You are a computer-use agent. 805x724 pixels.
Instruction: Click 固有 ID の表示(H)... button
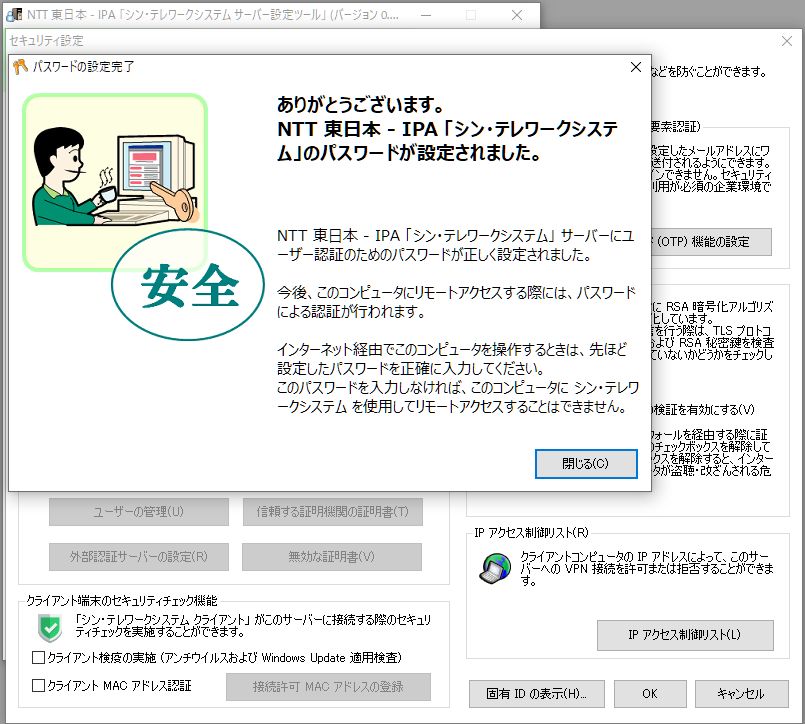click(536, 694)
